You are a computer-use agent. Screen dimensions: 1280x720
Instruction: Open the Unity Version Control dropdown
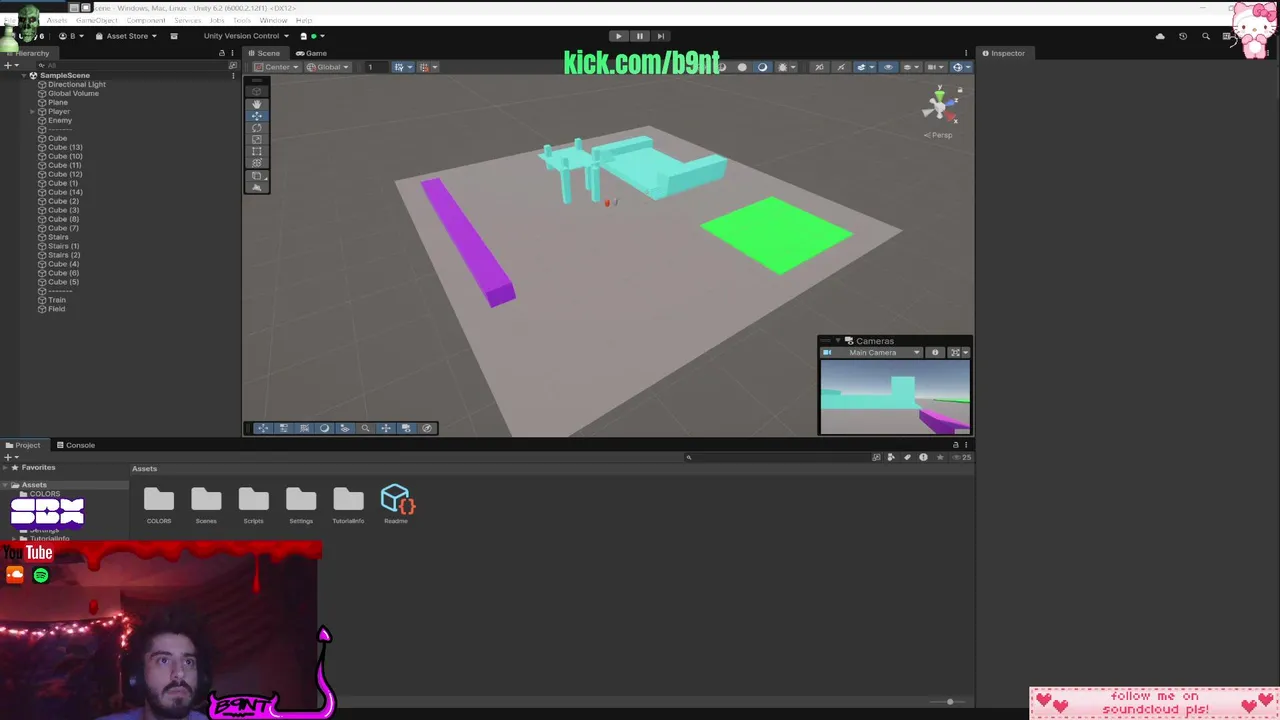[246, 36]
